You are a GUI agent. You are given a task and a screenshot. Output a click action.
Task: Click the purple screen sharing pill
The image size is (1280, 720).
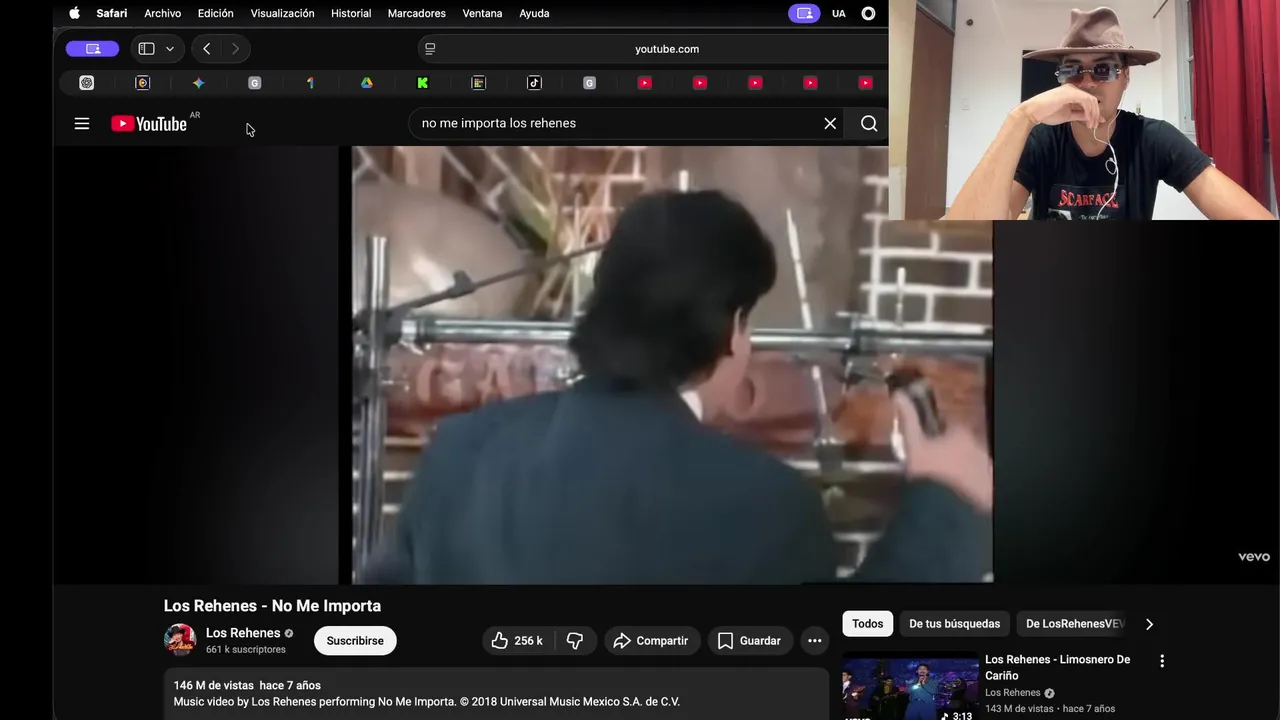[x=92, y=48]
